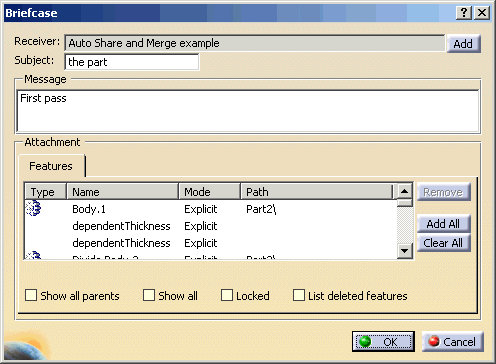This screenshot has height=364, width=496.
Task: Close the Briefcase dialog
Action: click(482, 13)
